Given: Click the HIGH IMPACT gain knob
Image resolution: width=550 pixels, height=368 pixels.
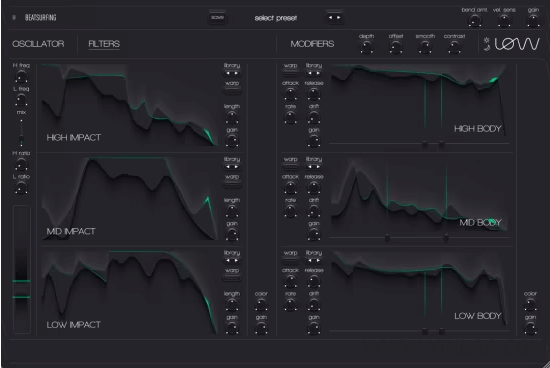Looking at the screenshot, I should coord(232,141).
